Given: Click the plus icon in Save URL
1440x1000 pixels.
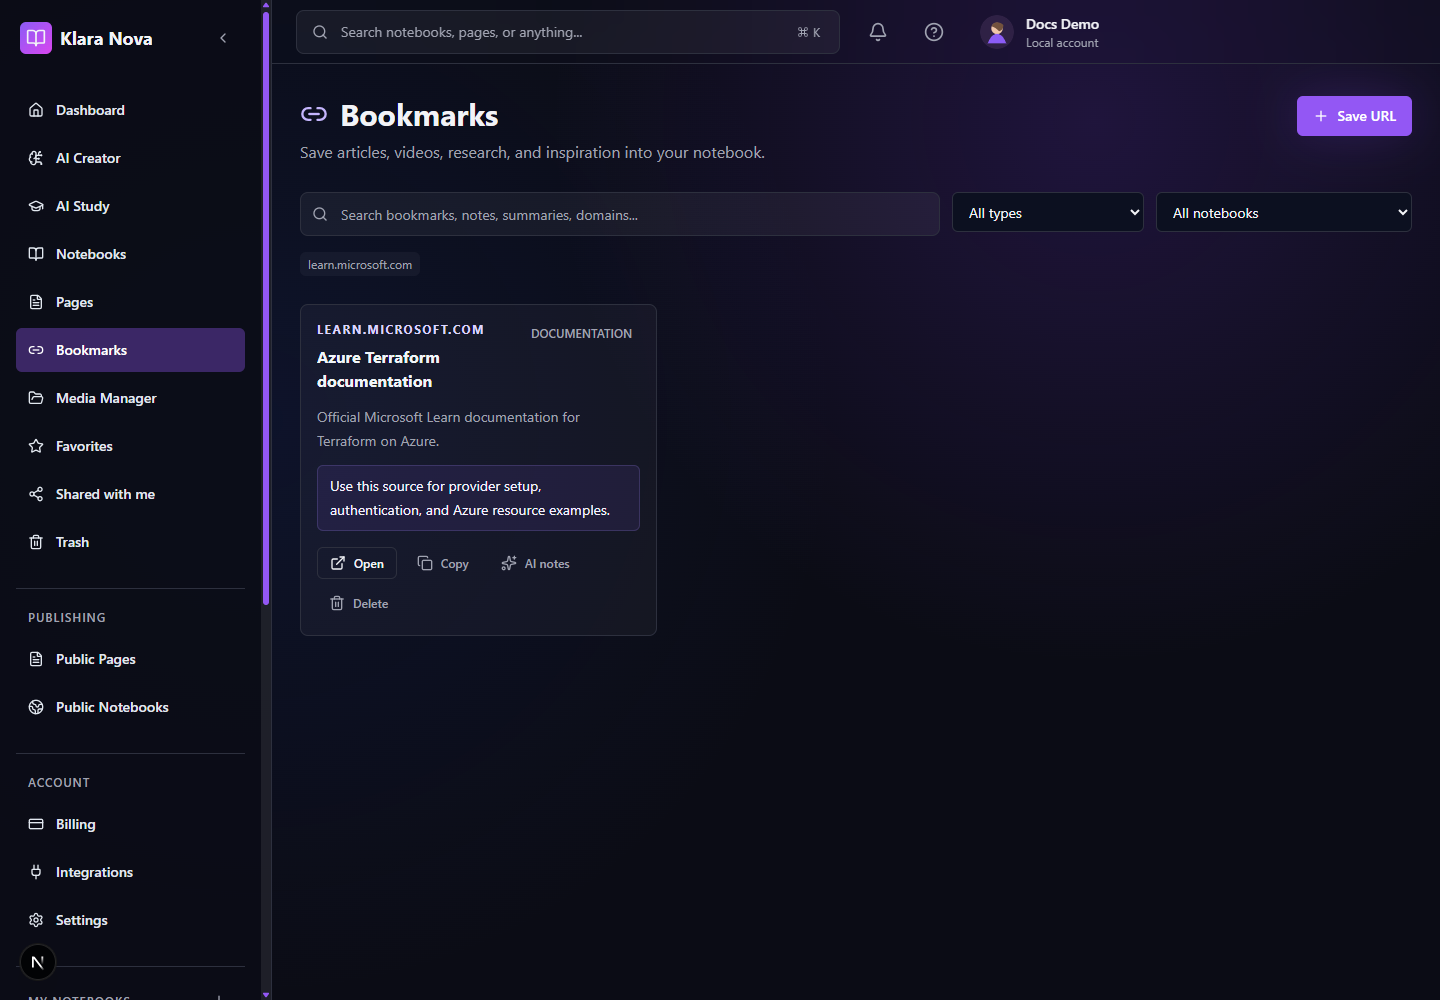Looking at the screenshot, I should (x=1321, y=116).
